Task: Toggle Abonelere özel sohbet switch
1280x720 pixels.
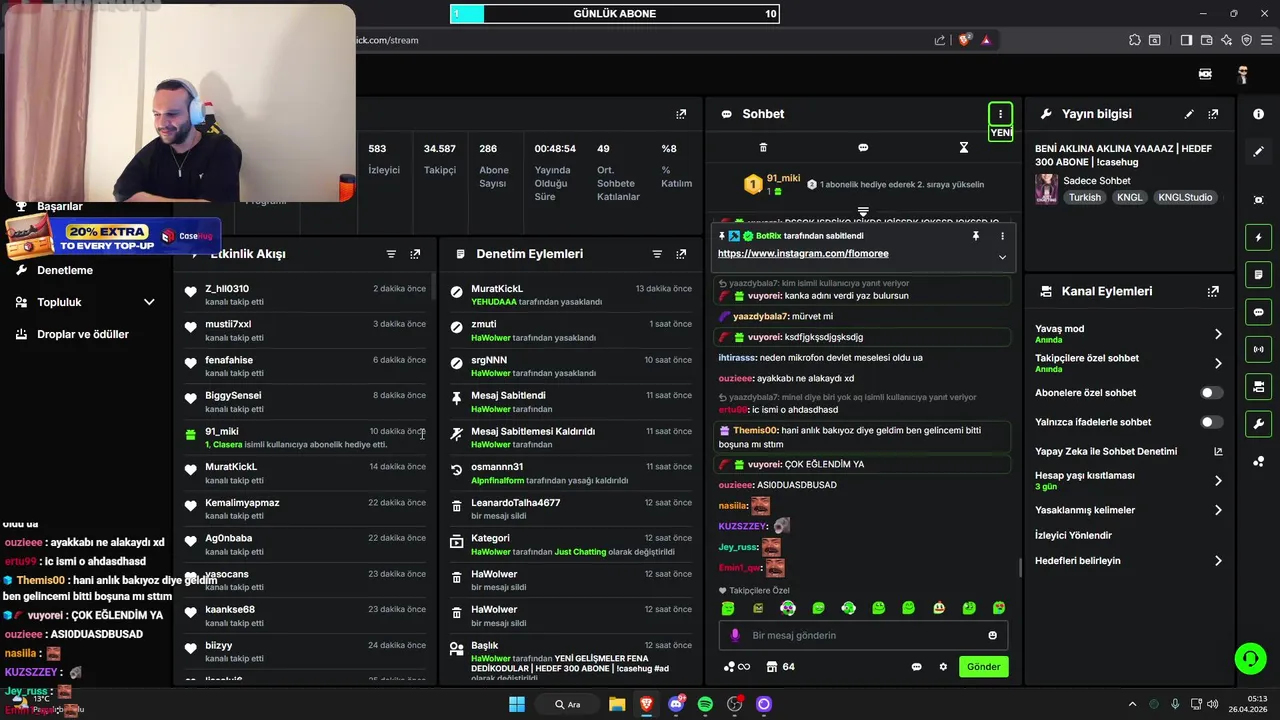Action: [x=1211, y=393]
